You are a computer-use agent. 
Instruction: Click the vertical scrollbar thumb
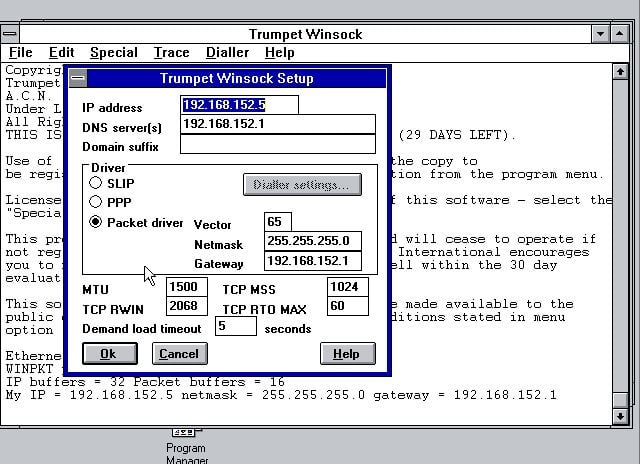click(x=620, y=400)
